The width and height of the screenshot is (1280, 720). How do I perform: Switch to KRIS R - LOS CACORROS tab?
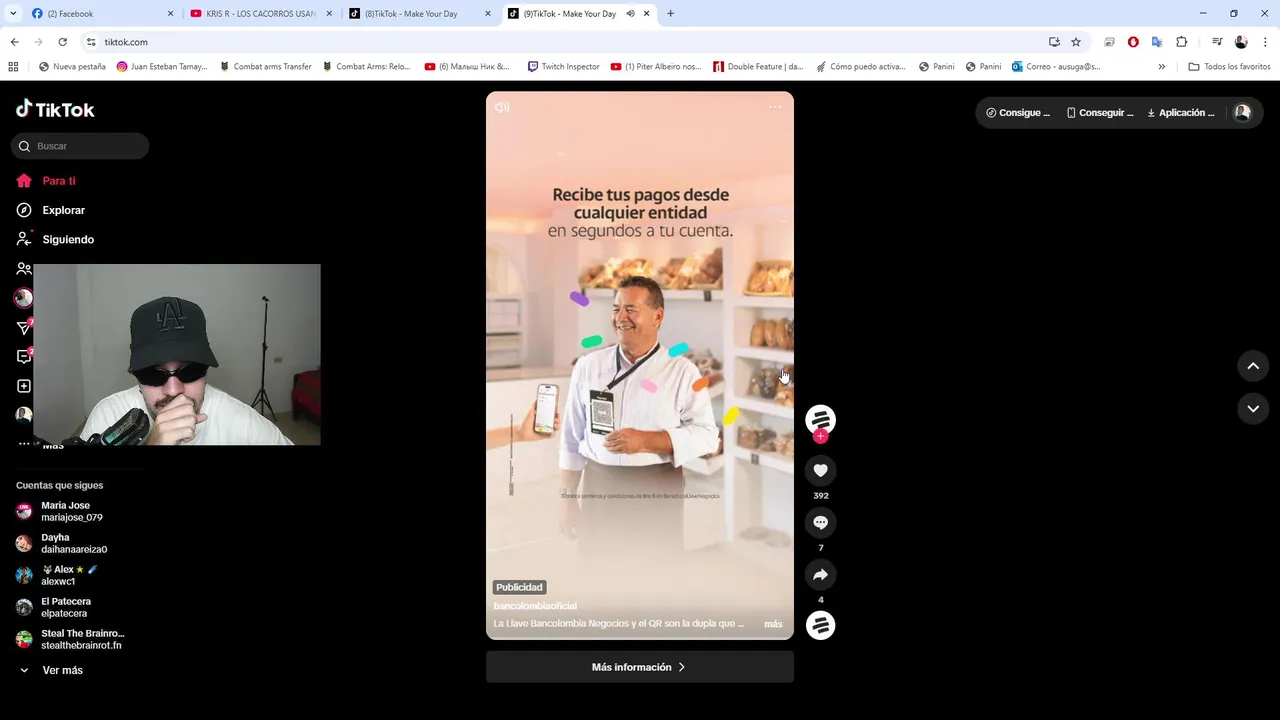click(x=260, y=14)
